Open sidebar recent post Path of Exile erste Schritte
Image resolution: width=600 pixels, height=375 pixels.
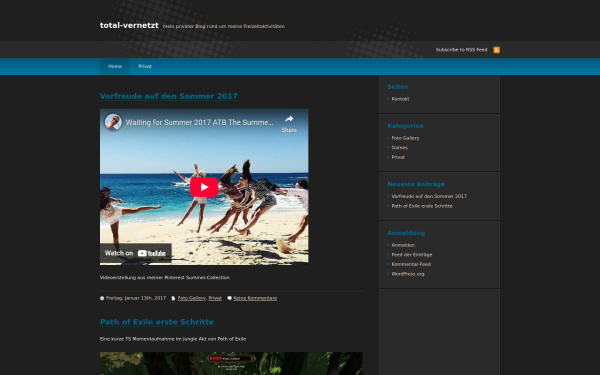pyautogui.click(x=422, y=206)
